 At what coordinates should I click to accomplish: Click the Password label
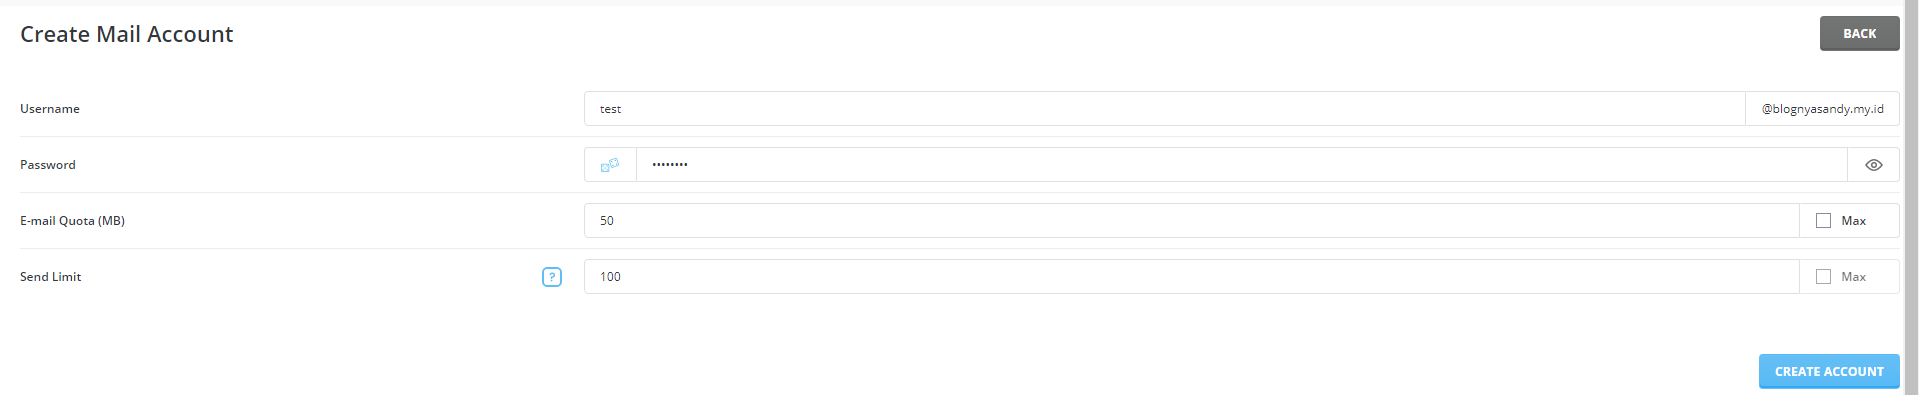click(x=48, y=165)
